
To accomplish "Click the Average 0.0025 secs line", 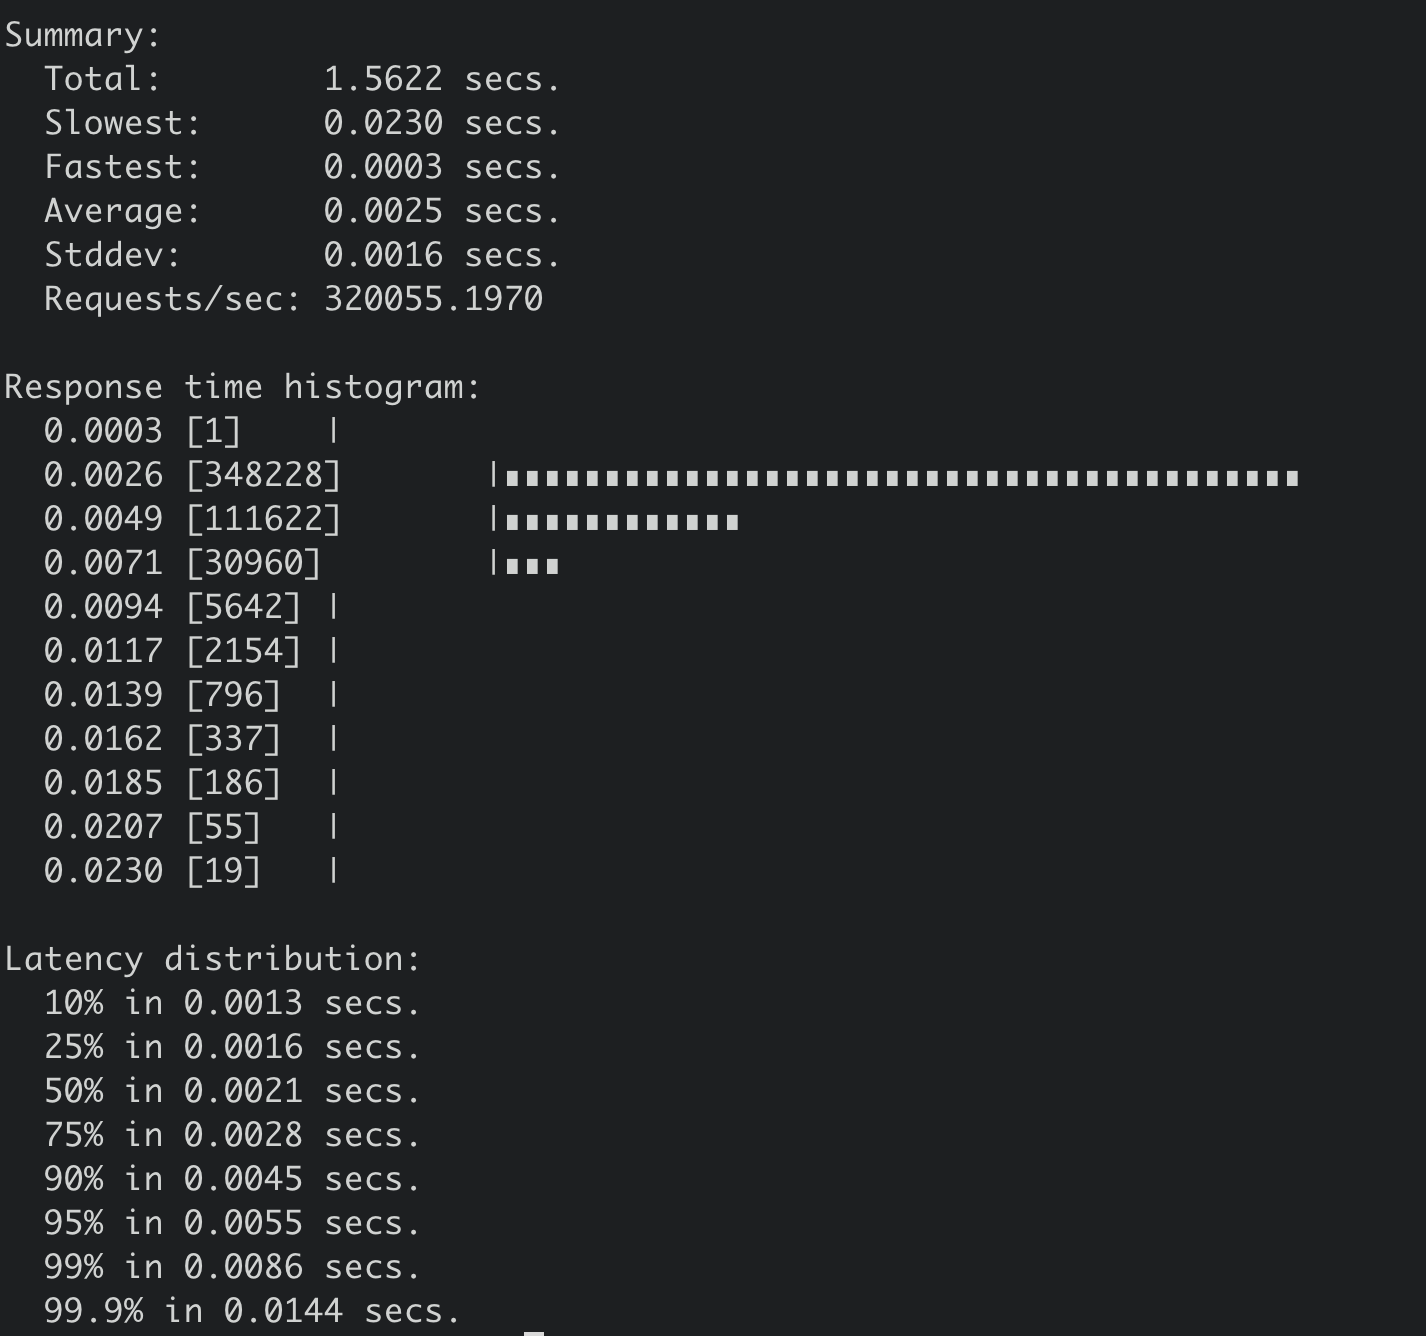I will click(302, 211).
